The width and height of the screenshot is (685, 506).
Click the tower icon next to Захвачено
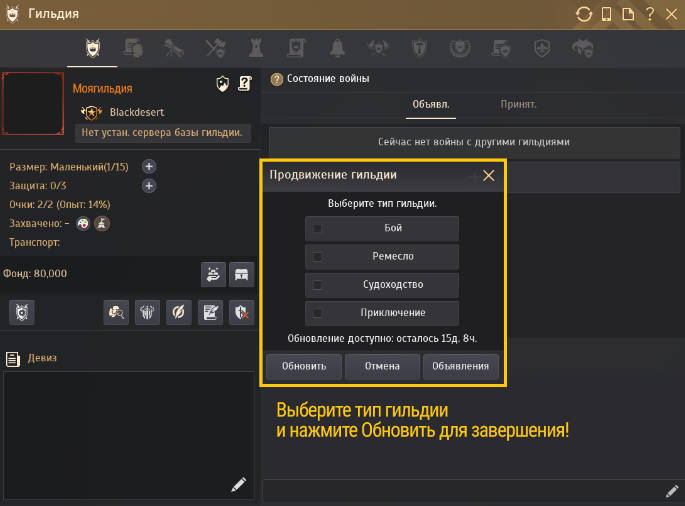pyautogui.click(x=102, y=224)
